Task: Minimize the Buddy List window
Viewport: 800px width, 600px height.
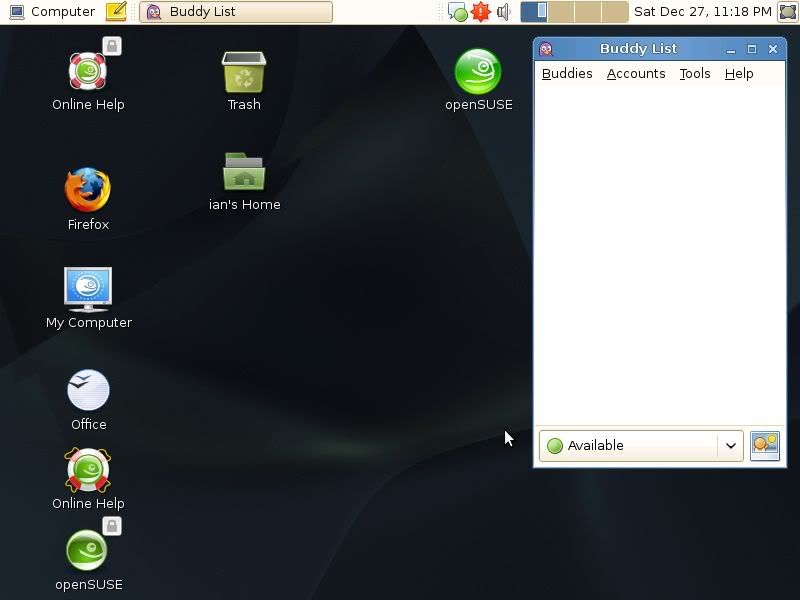Action: click(731, 49)
